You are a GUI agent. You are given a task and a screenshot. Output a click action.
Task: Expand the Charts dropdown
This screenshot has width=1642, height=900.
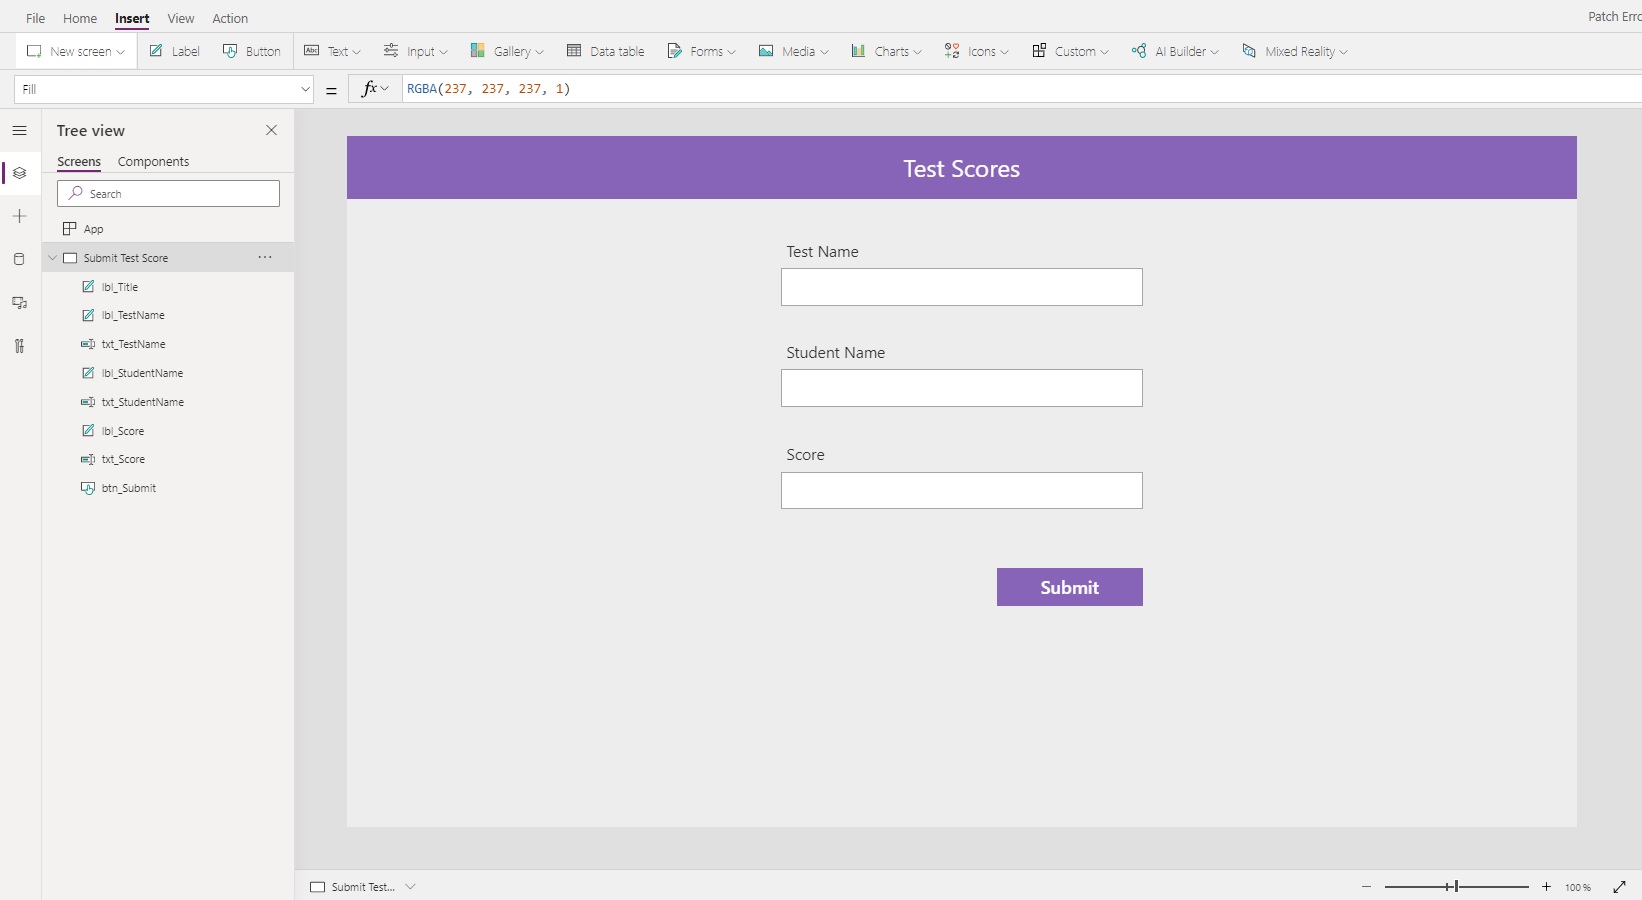pos(884,51)
